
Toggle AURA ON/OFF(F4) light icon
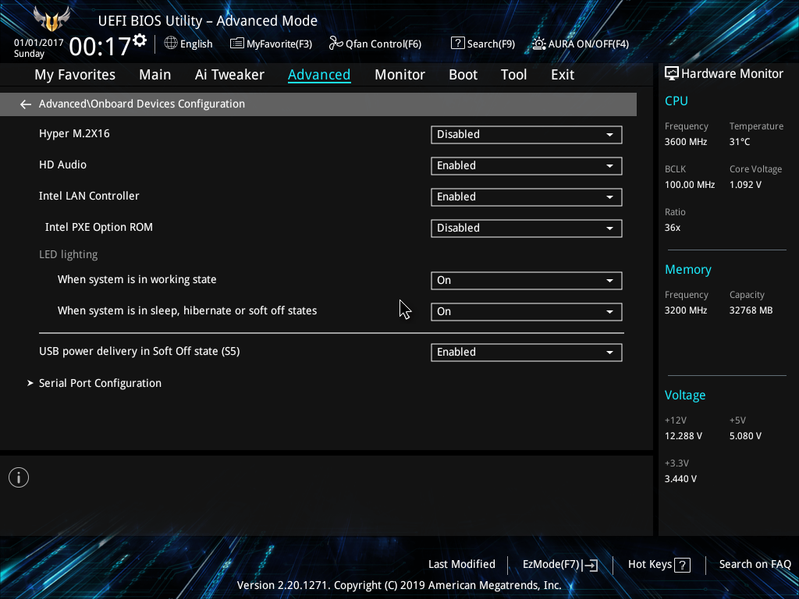click(539, 44)
